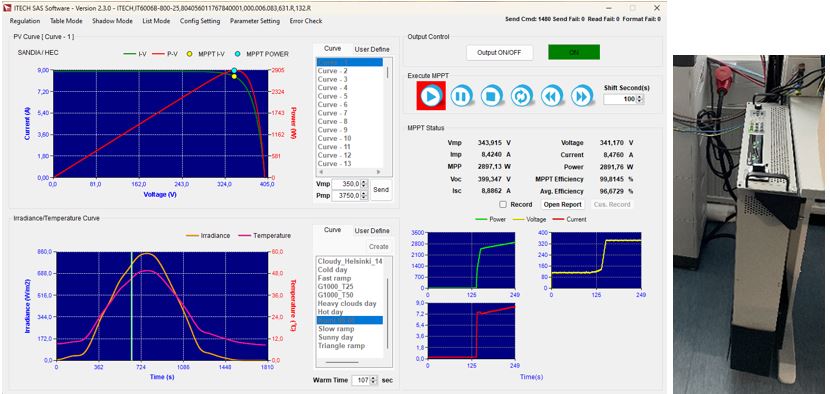830x394 pixels.
Task: Open the Parameter Setting menu
Action: pyautogui.click(x=255, y=21)
